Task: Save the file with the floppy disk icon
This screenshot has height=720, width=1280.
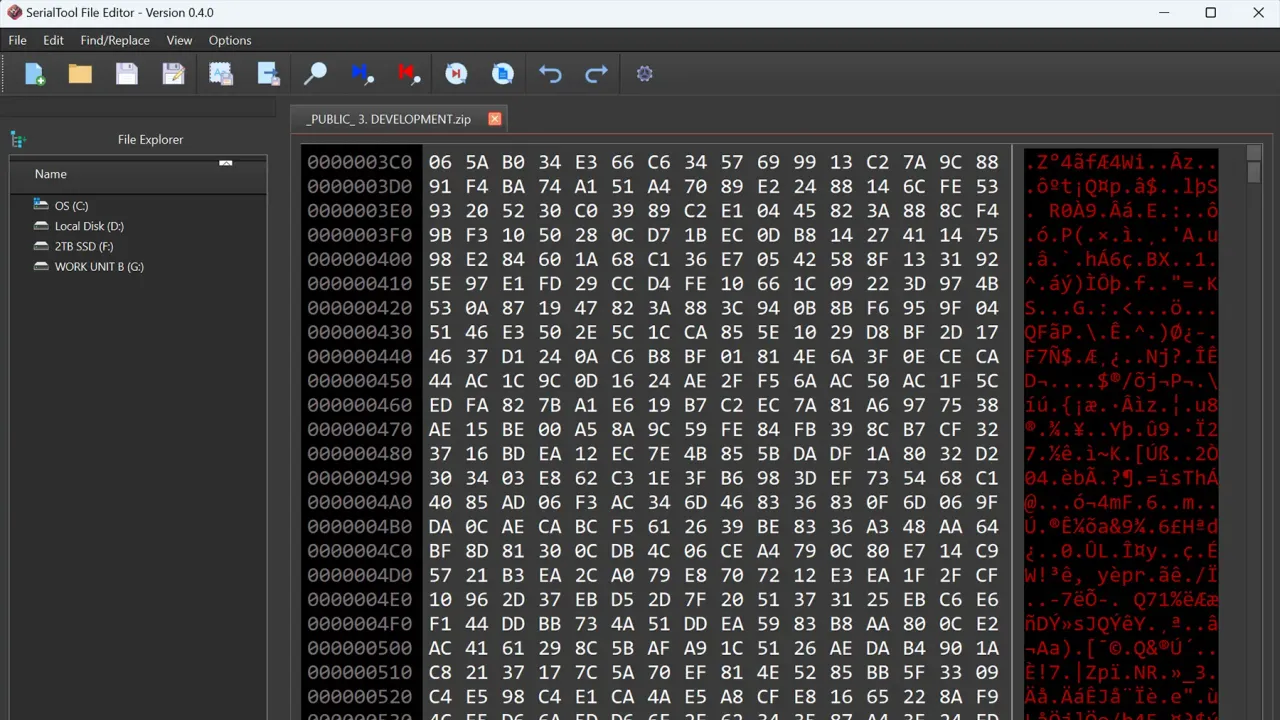Action: pyautogui.click(x=126, y=74)
